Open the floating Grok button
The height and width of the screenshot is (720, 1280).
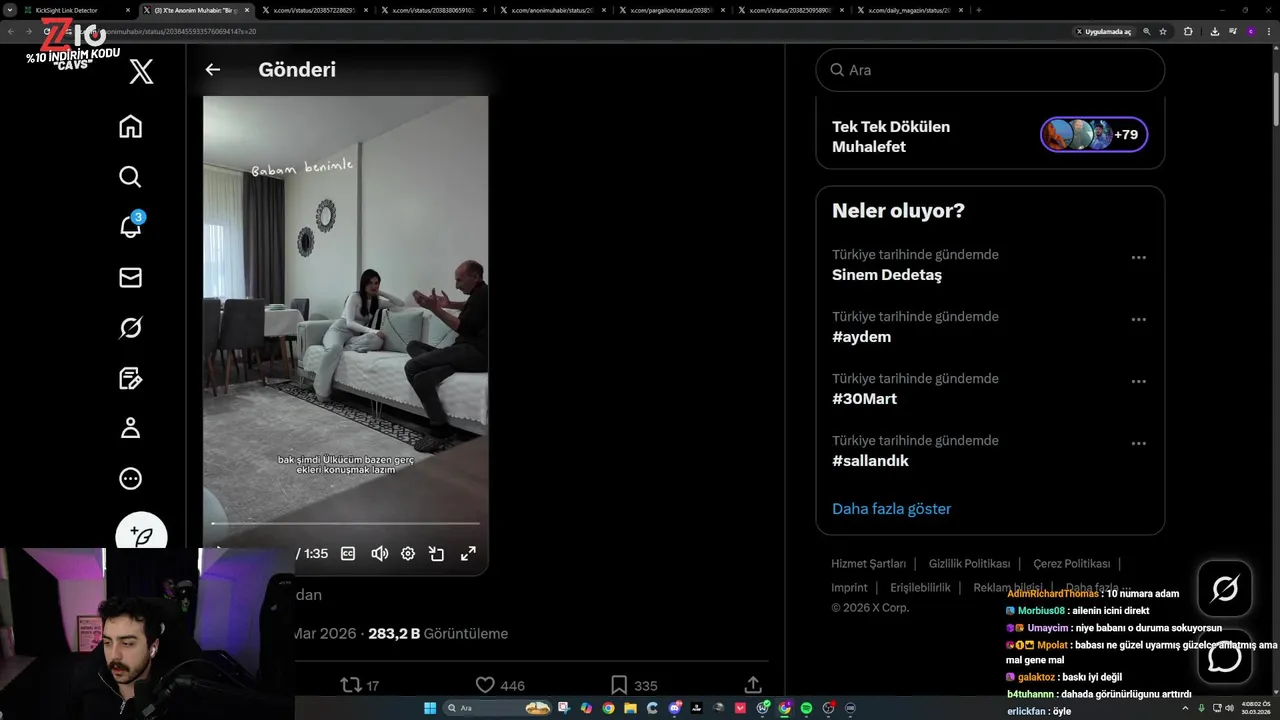tap(1224, 589)
